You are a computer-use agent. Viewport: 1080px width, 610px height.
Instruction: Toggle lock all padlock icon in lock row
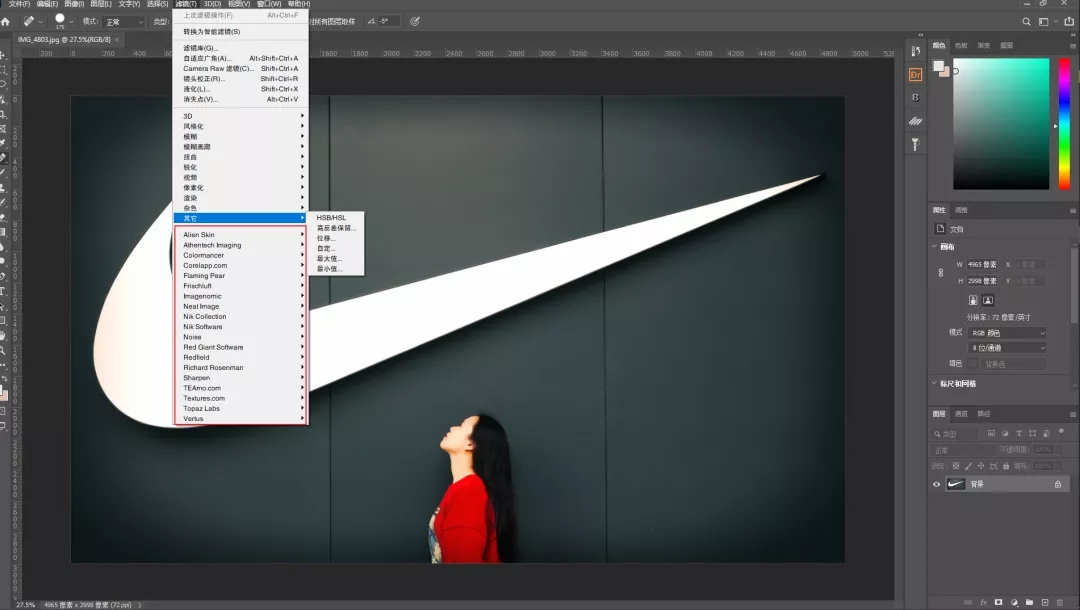click(1006, 466)
